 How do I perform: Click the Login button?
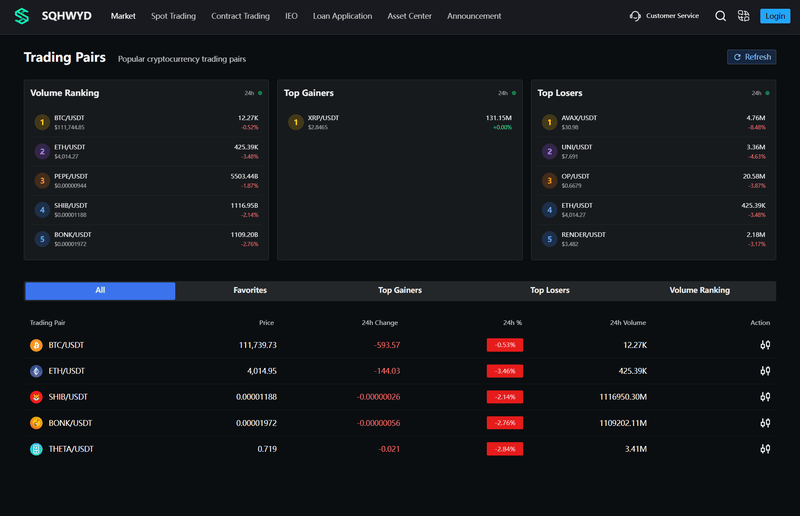[774, 16]
